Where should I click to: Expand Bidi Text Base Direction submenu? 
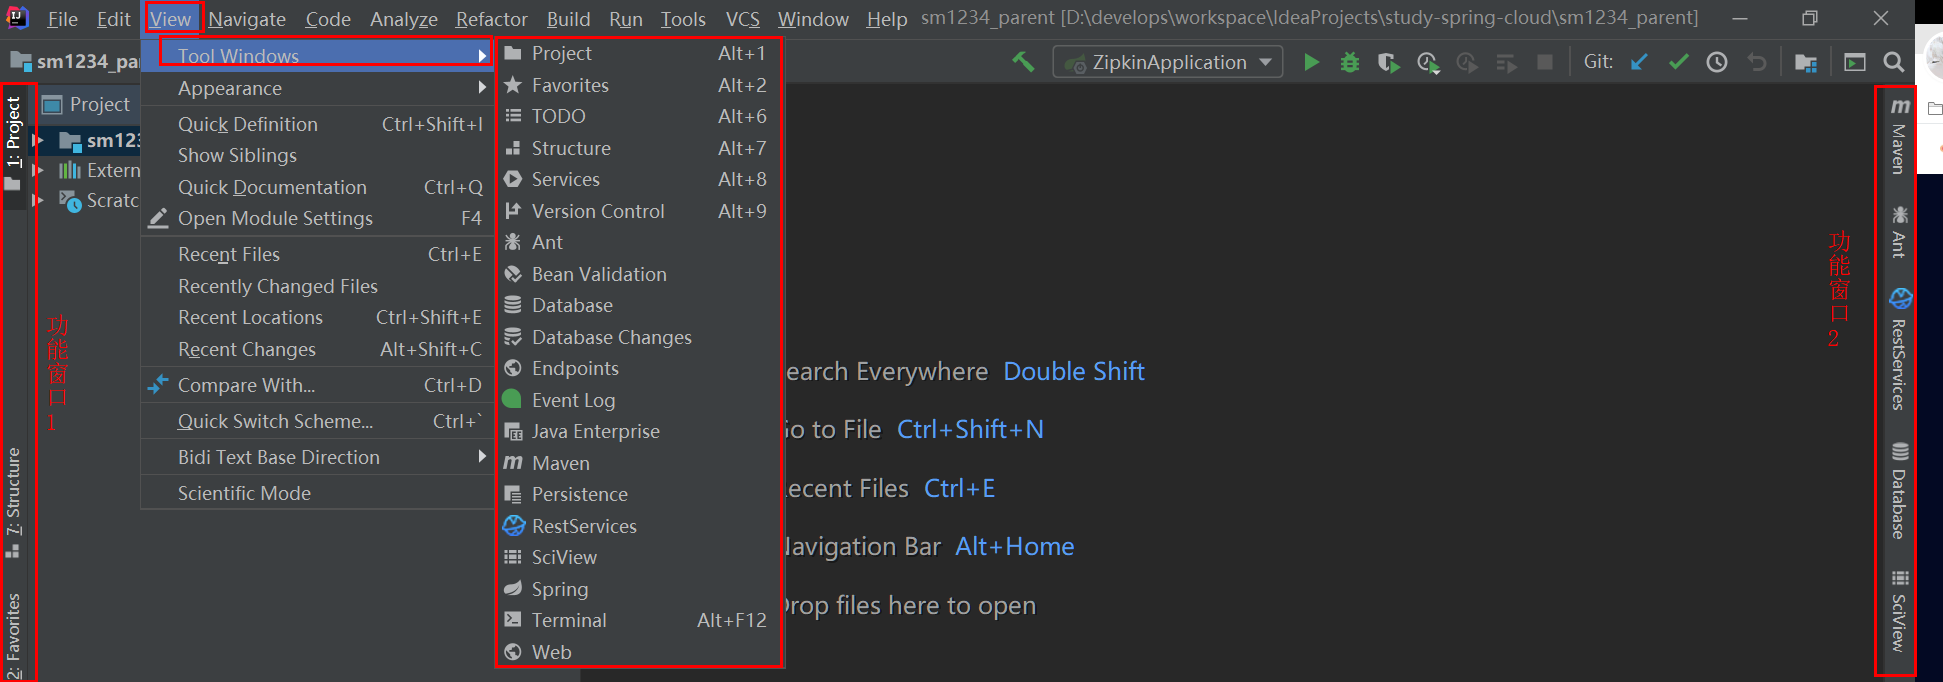318,457
